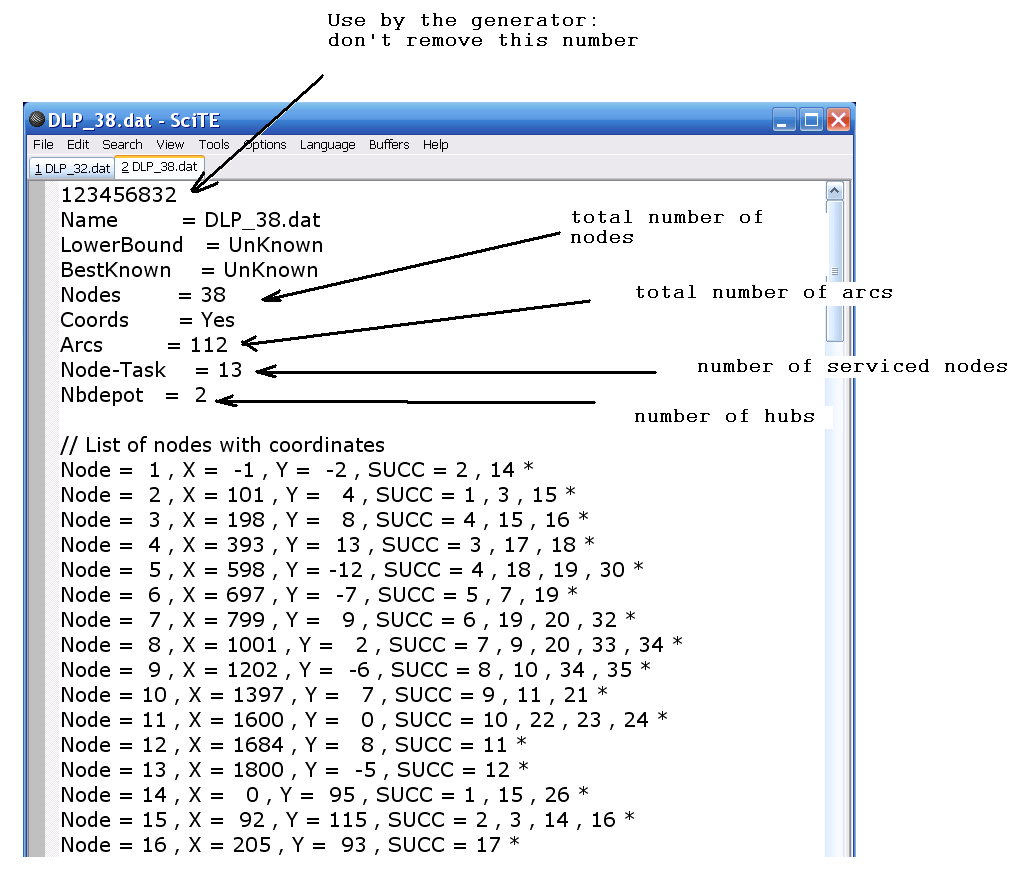Switch to the 1 DLP_32.dat tab

pyautogui.click(x=72, y=169)
